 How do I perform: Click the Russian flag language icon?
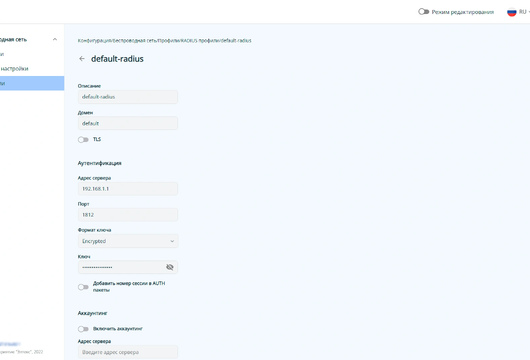pyautogui.click(x=512, y=12)
